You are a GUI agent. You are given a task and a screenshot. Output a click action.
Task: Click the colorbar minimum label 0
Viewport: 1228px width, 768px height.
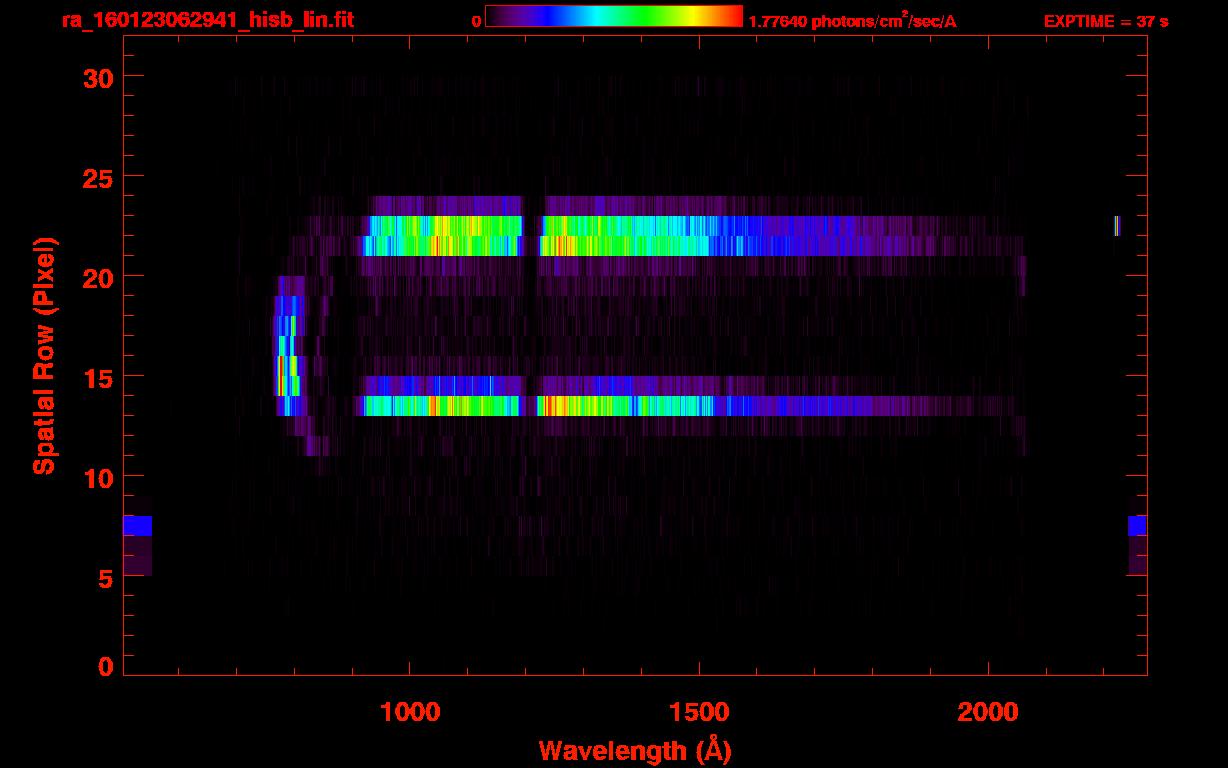476,21
